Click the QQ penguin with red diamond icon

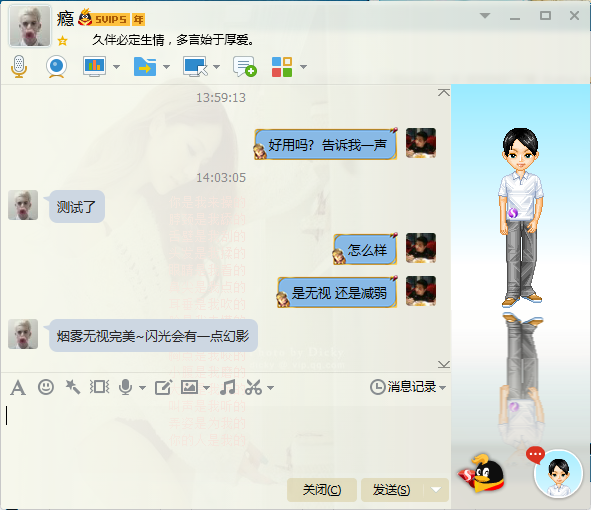point(482,473)
